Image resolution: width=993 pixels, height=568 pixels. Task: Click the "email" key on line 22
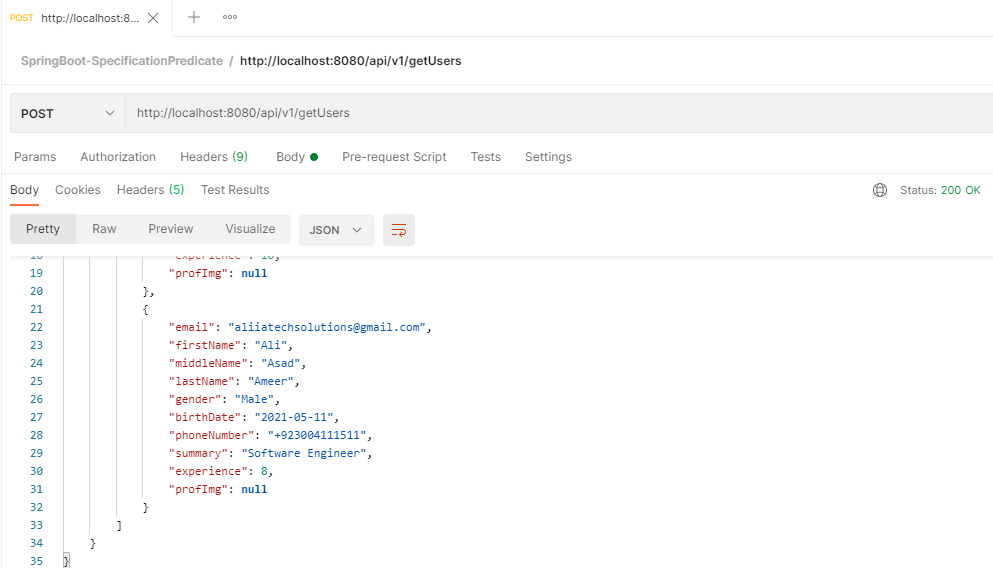(x=191, y=327)
